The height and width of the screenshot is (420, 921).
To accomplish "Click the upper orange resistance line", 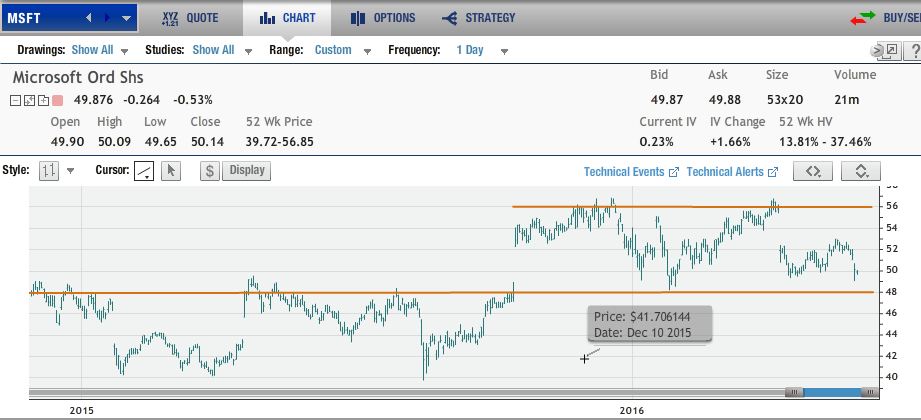I will (693, 207).
